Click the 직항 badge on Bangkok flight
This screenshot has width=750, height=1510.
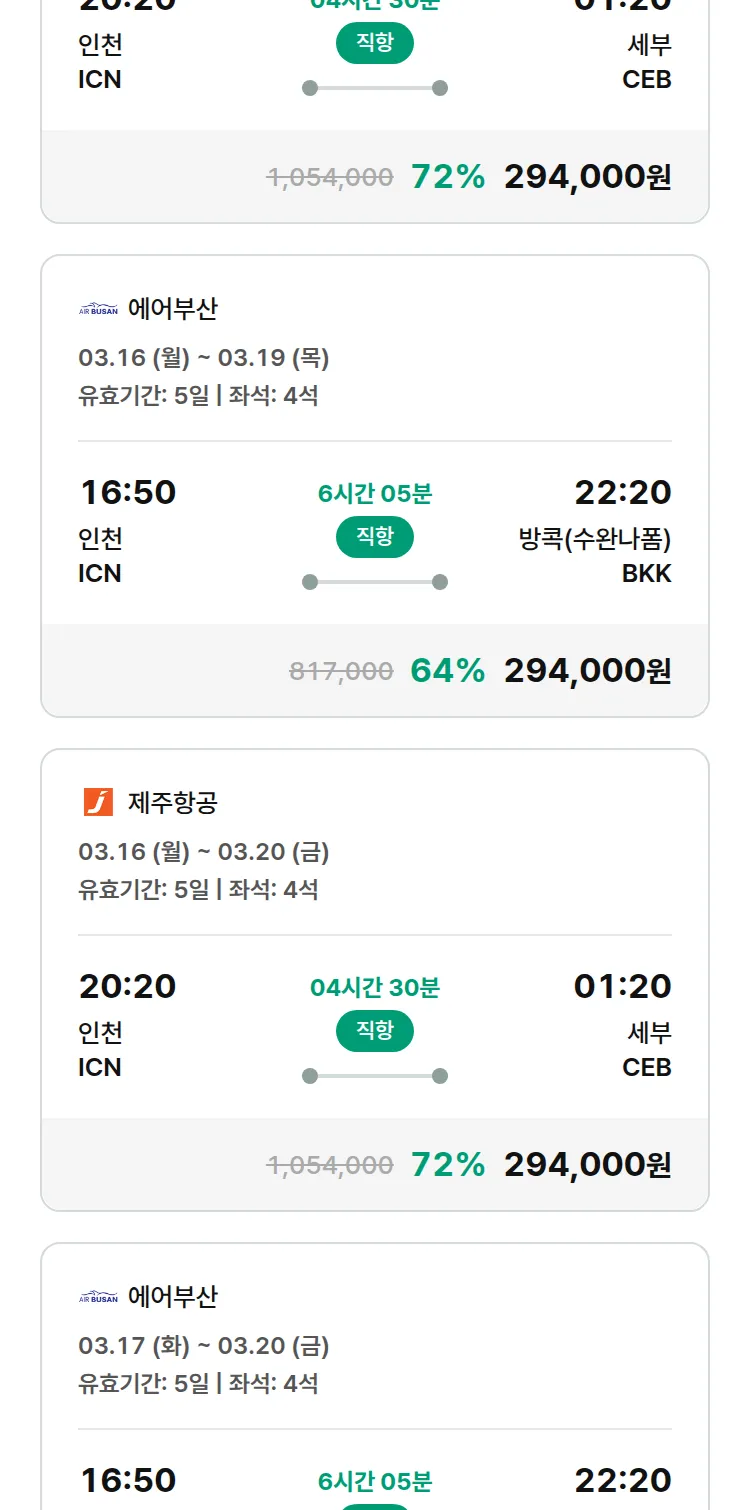[x=374, y=537]
